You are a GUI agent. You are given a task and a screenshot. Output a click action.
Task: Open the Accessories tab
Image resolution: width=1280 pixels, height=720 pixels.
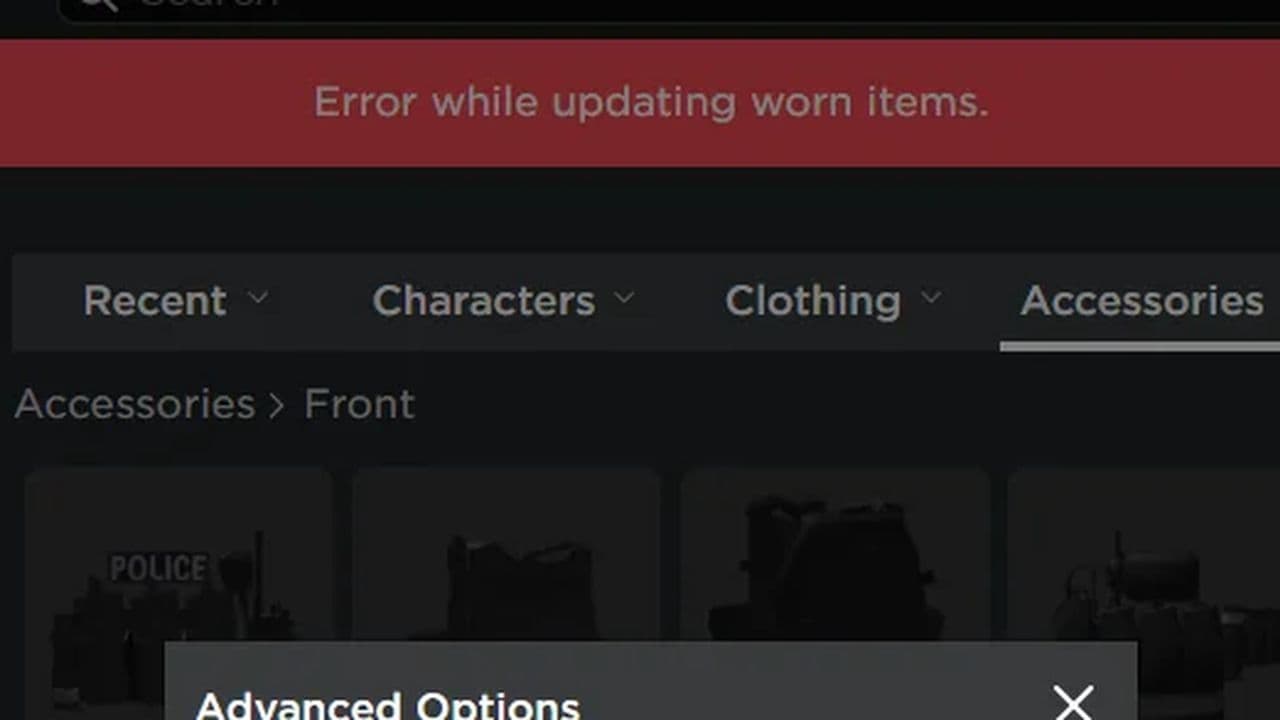pos(1142,301)
